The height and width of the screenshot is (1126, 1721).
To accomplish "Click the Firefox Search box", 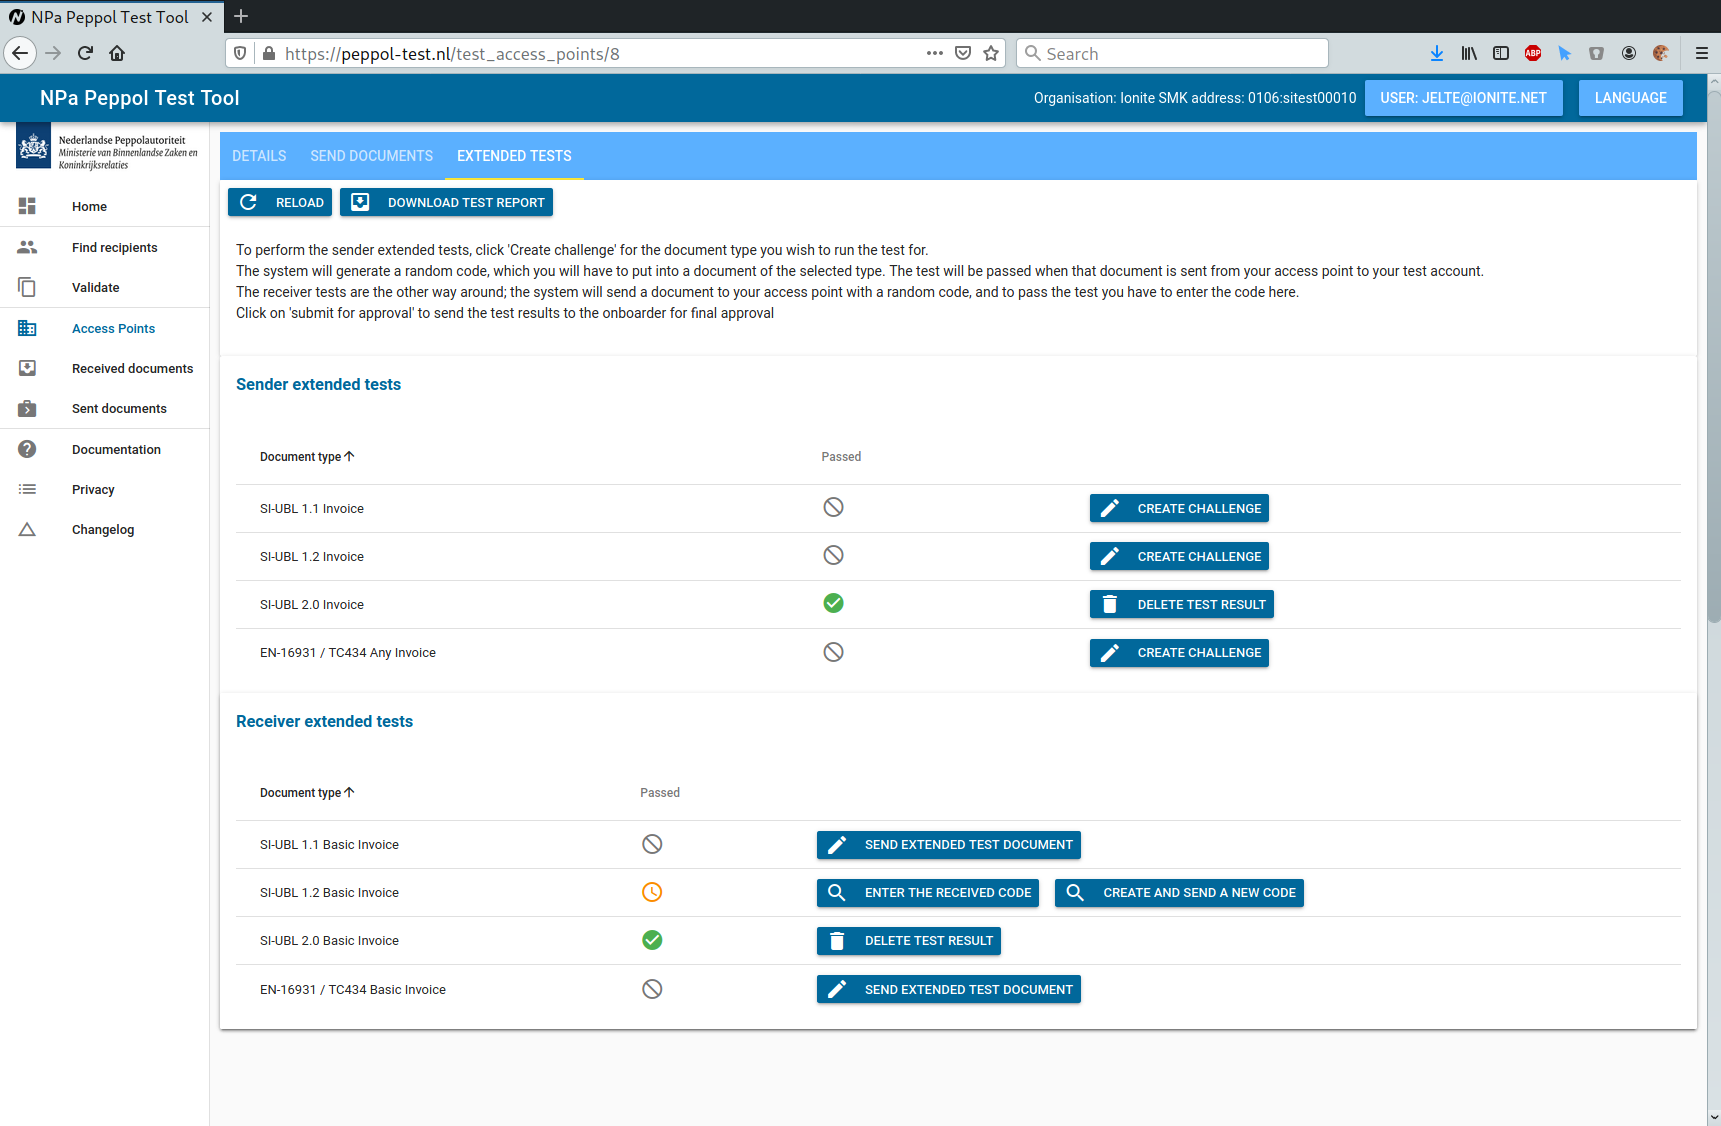I will coord(1172,53).
